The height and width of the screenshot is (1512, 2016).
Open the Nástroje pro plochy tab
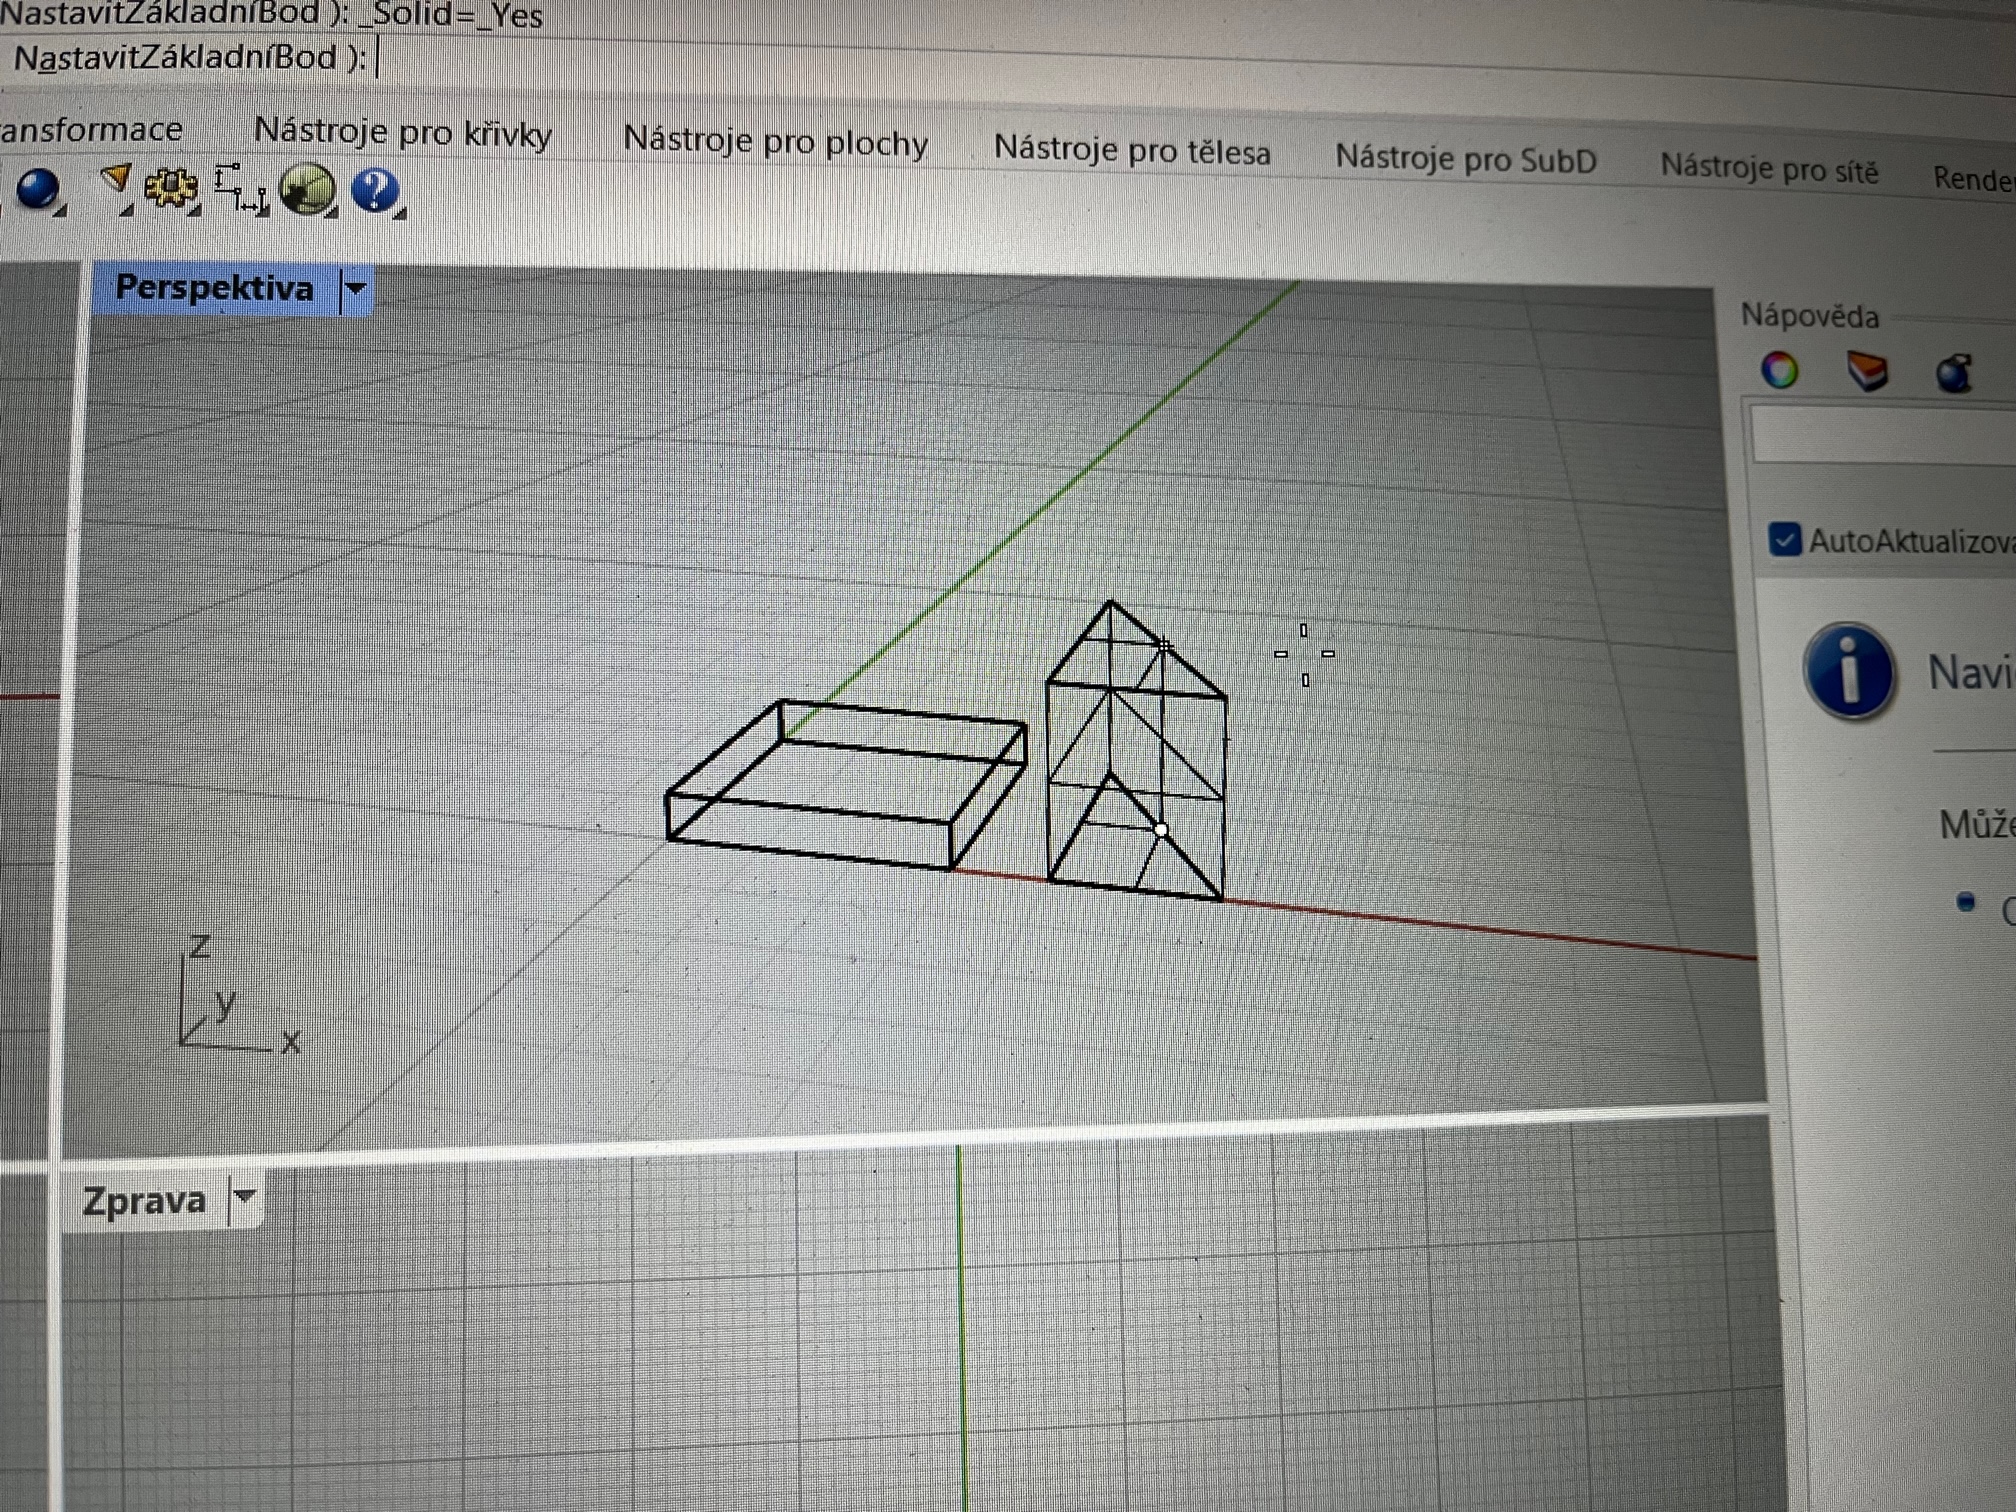775,142
